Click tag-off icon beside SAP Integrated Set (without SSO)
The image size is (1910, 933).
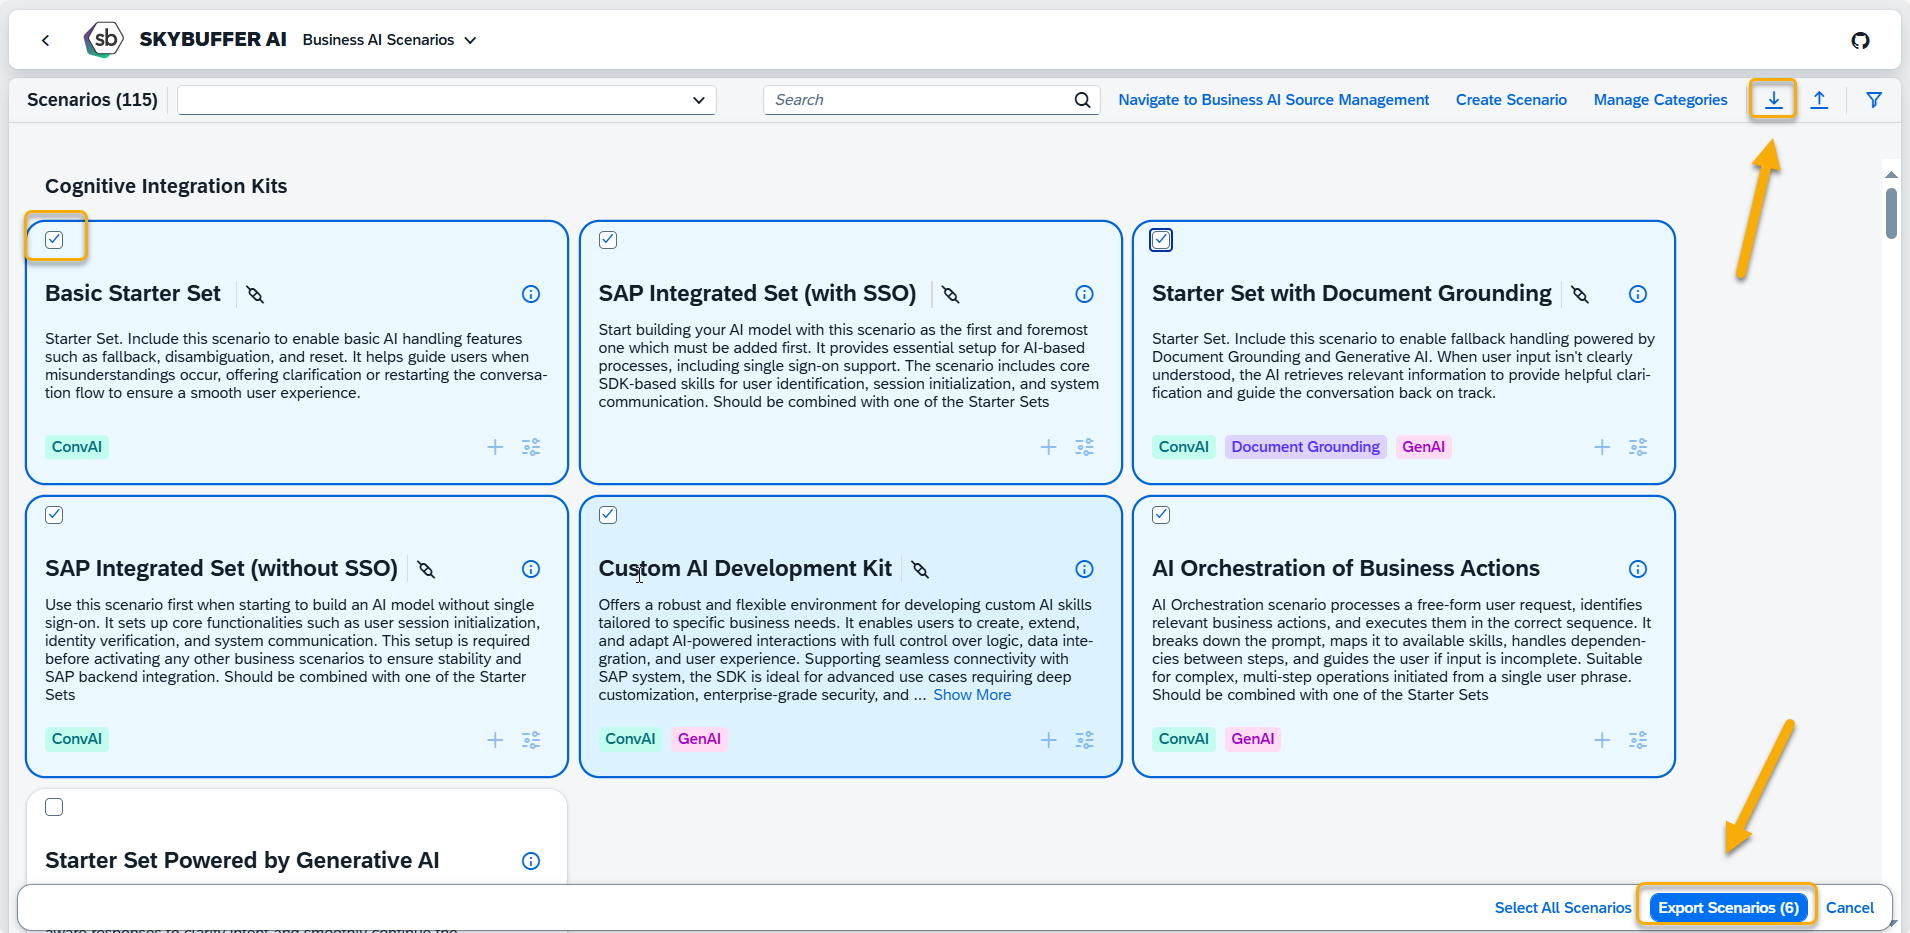pyautogui.click(x=426, y=569)
